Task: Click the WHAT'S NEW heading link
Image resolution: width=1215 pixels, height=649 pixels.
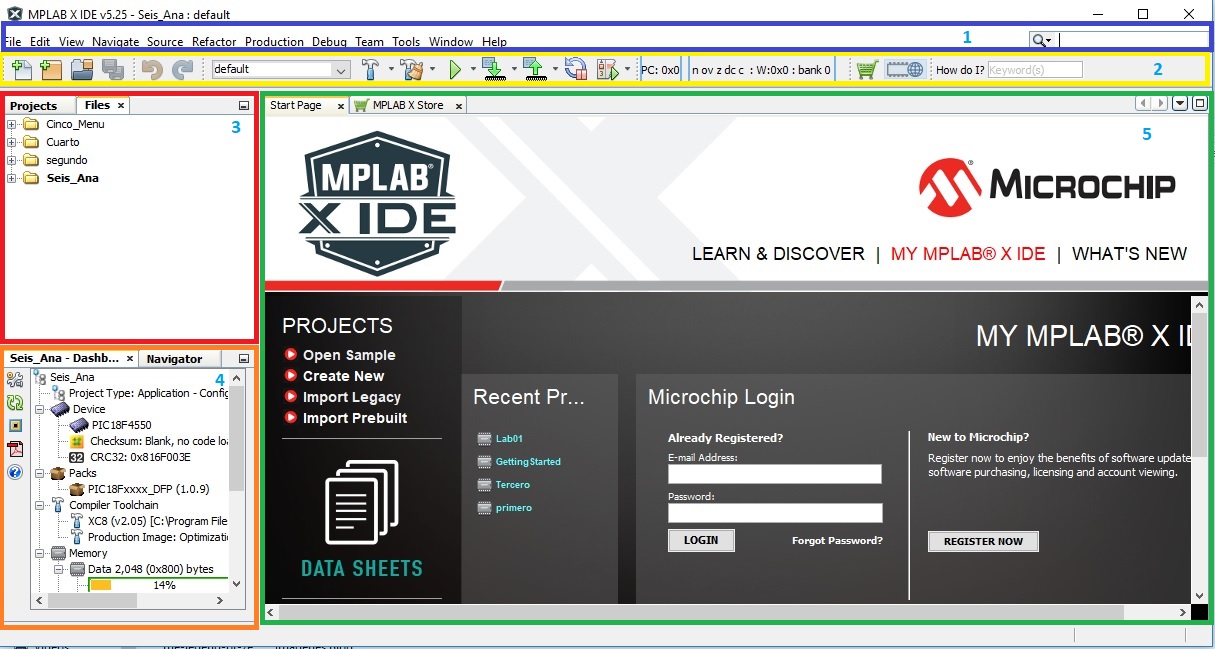Action: (x=1129, y=254)
